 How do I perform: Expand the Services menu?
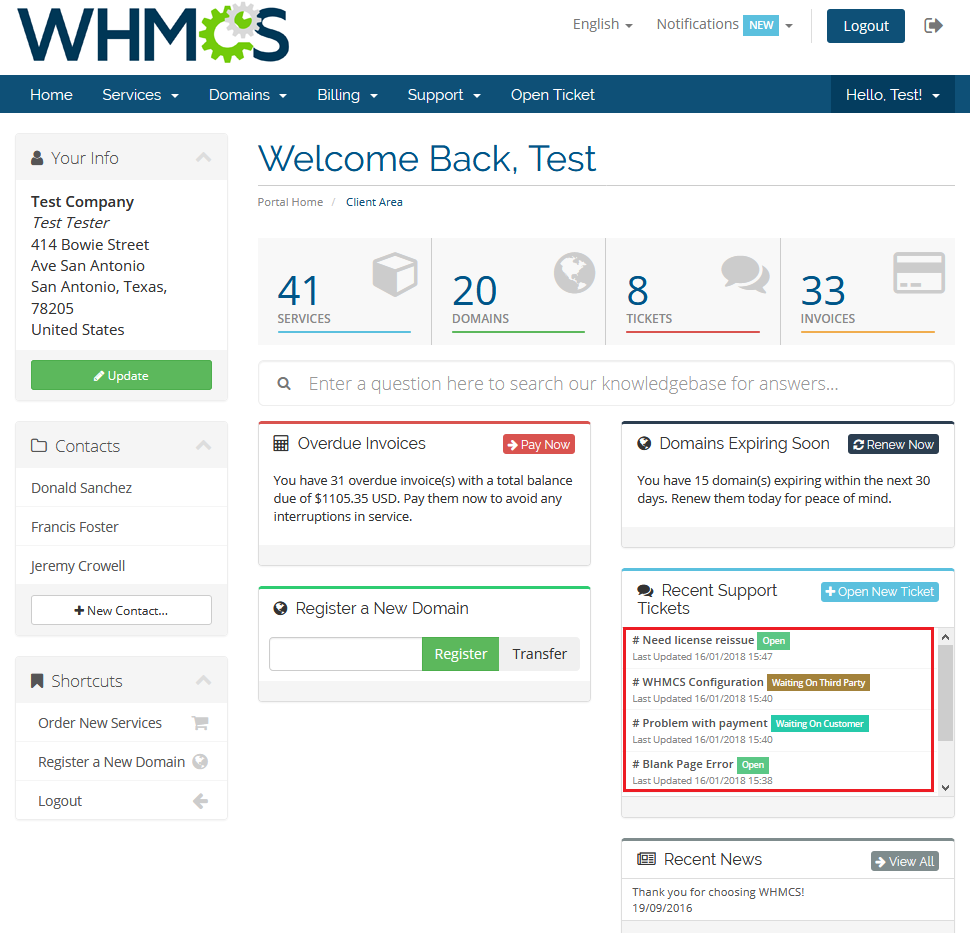pyautogui.click(x=140, y=95)
